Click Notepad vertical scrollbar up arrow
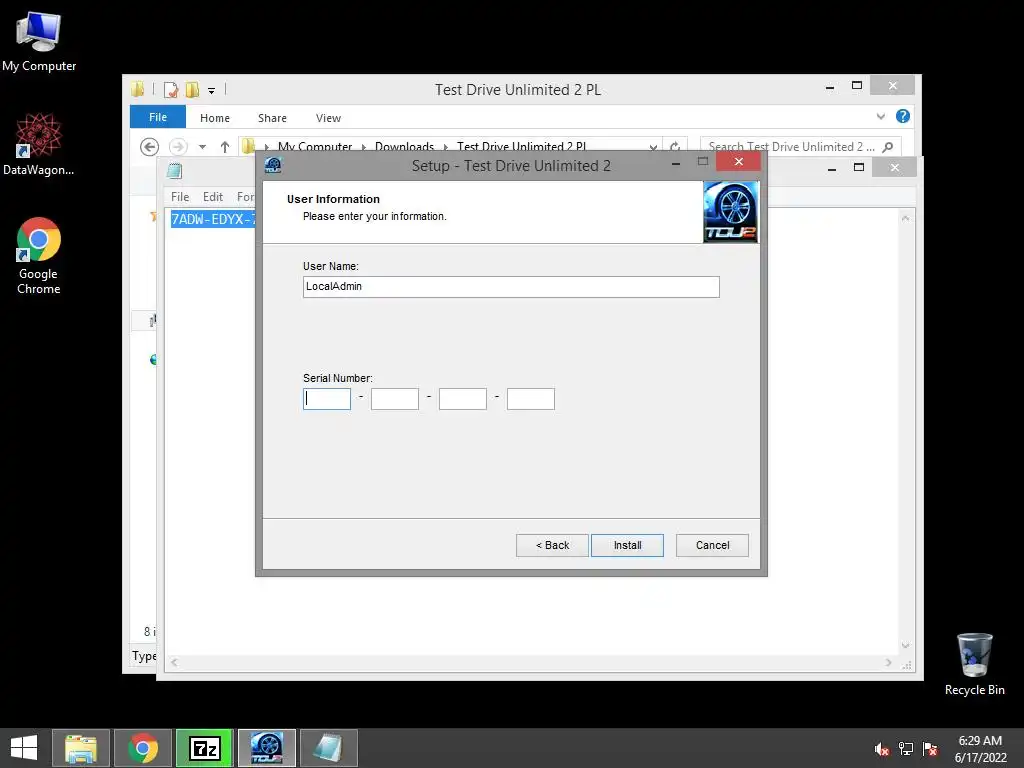 [905, 218]
